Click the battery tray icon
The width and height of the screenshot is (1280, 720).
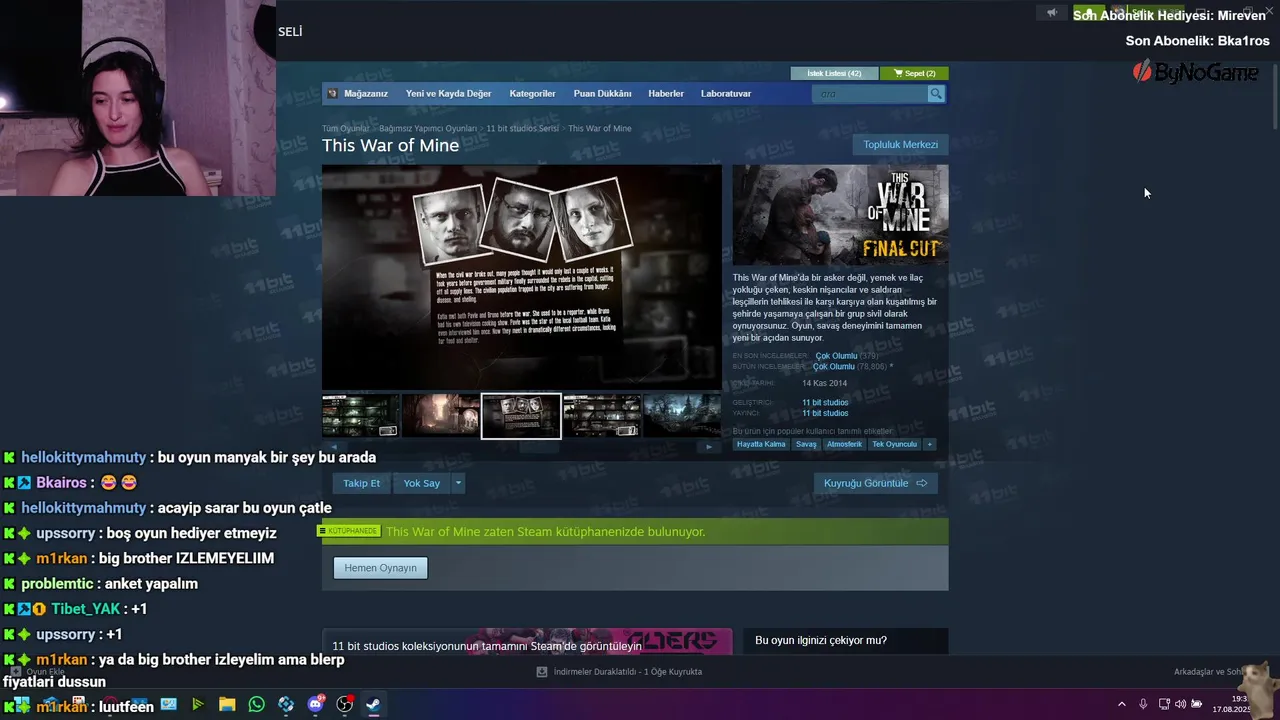(1196, 704)
